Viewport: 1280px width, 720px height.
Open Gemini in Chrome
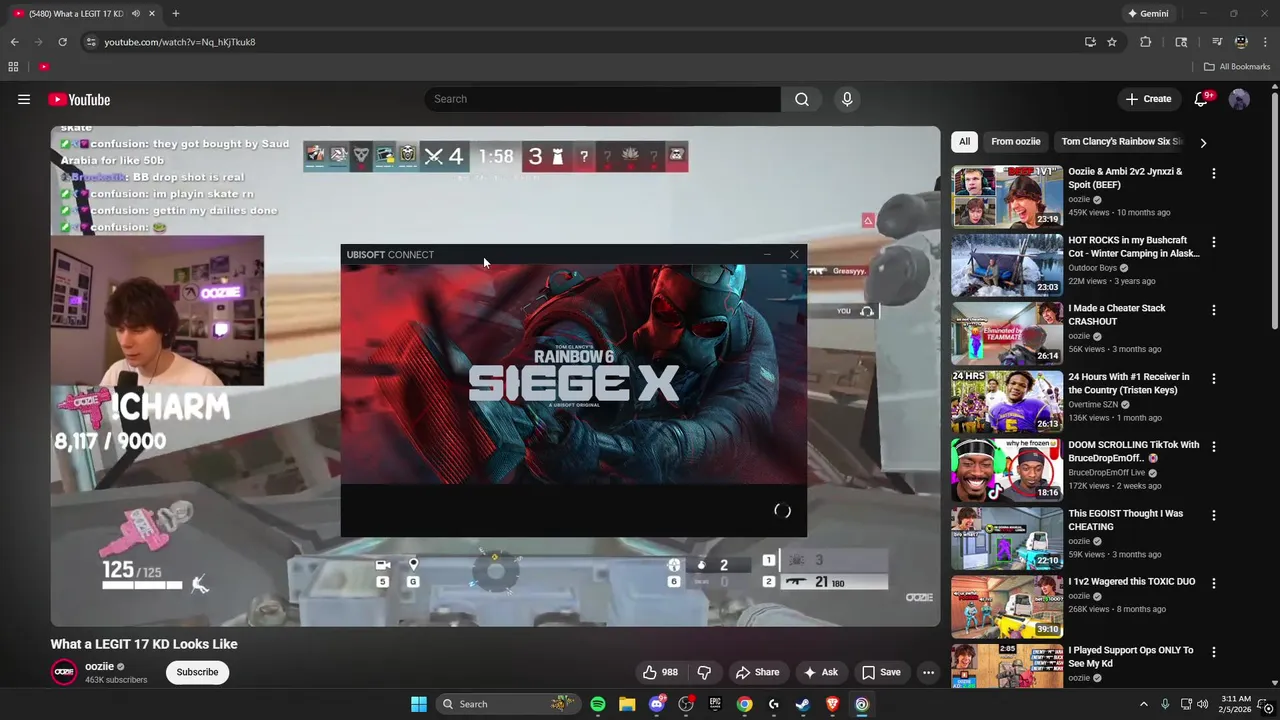pos(1148,14)
